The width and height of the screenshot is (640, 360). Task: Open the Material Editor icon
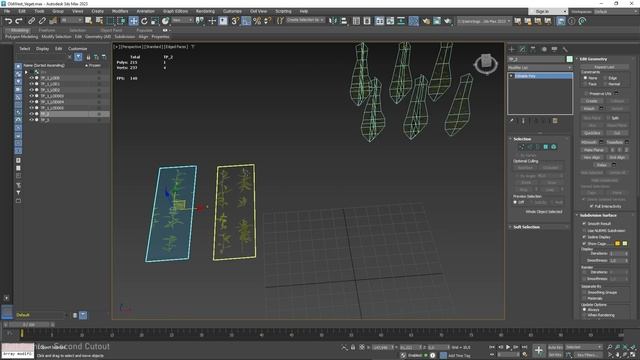pos(413,21)
